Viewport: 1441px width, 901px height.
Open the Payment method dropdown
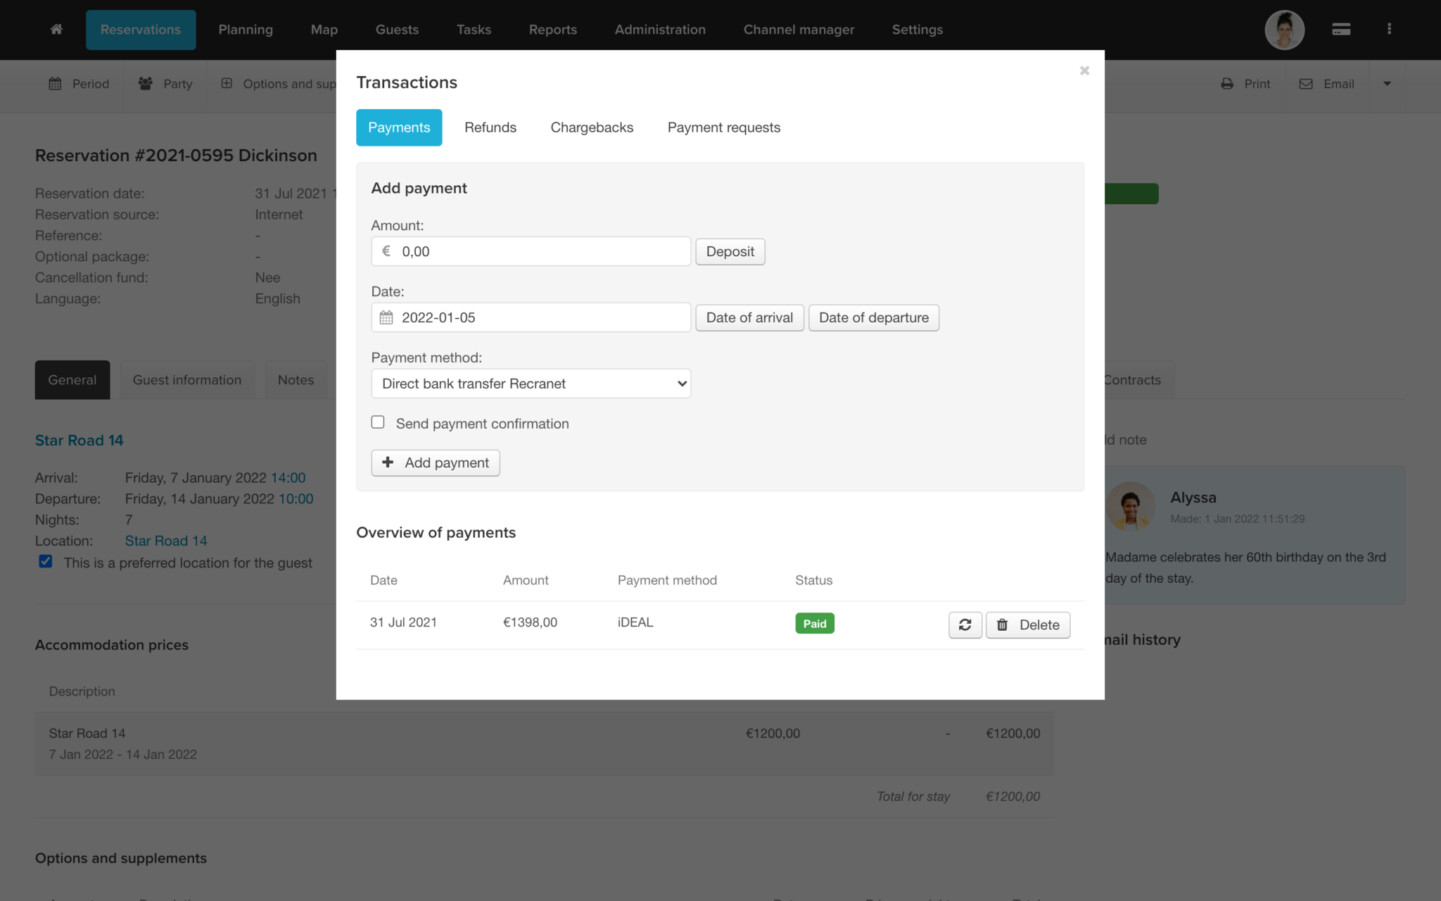point(531,384)
